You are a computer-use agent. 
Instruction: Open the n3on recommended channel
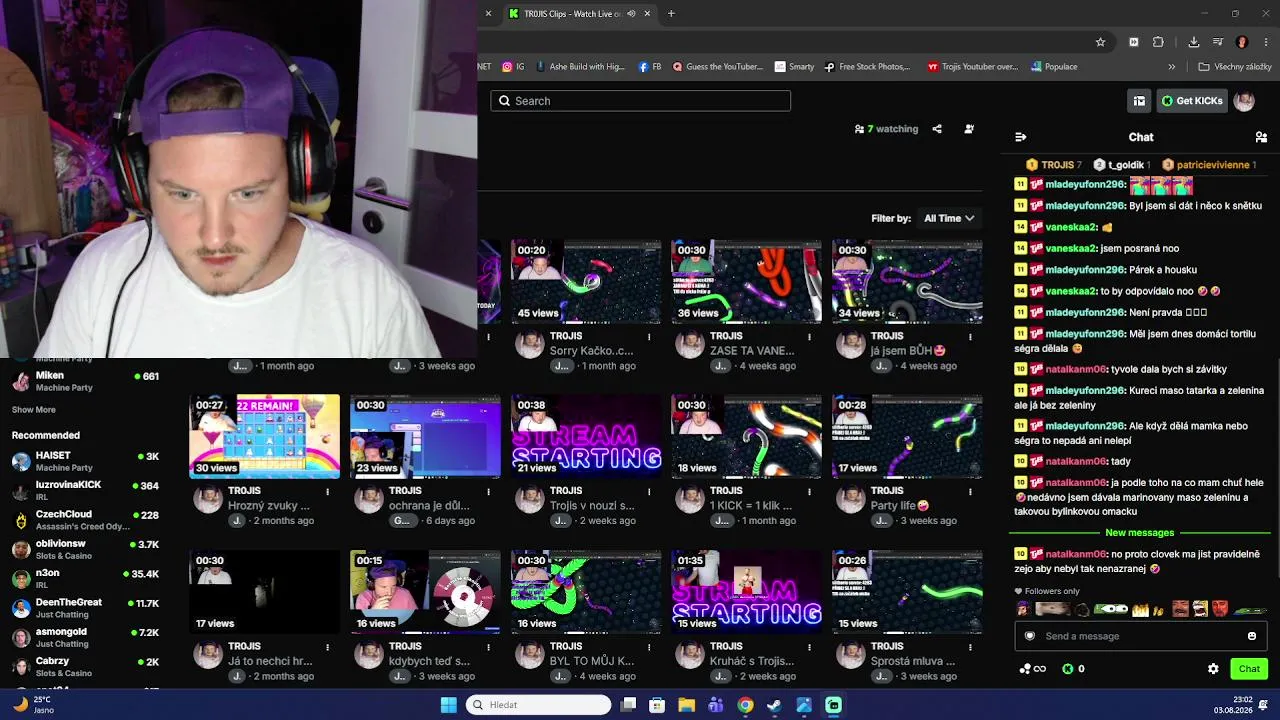[x=85, y=579]
